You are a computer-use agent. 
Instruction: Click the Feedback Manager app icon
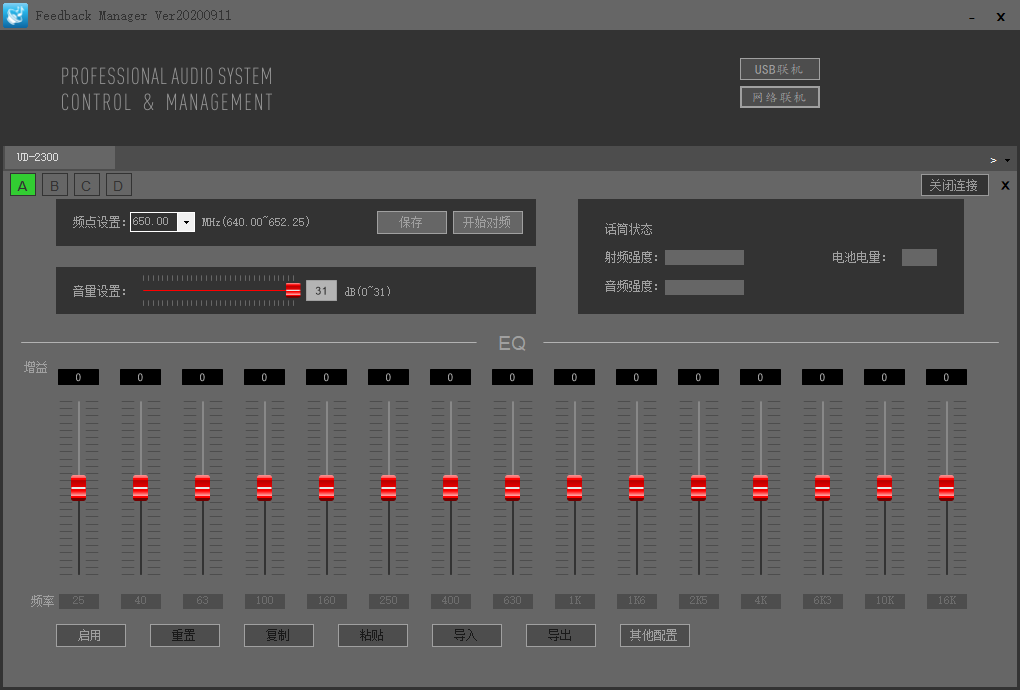click(15, 15)
